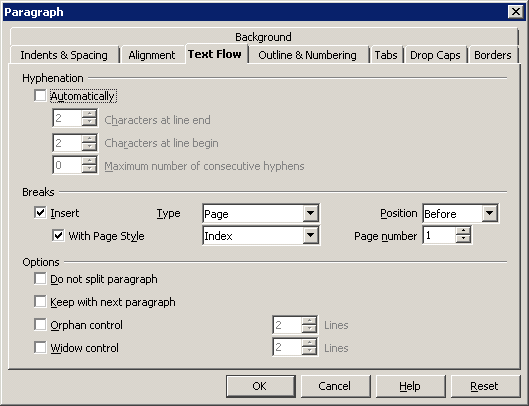Open the break Type dropdown arrow
This screenshot has height=406, width=529.
(x=310, y=213)
